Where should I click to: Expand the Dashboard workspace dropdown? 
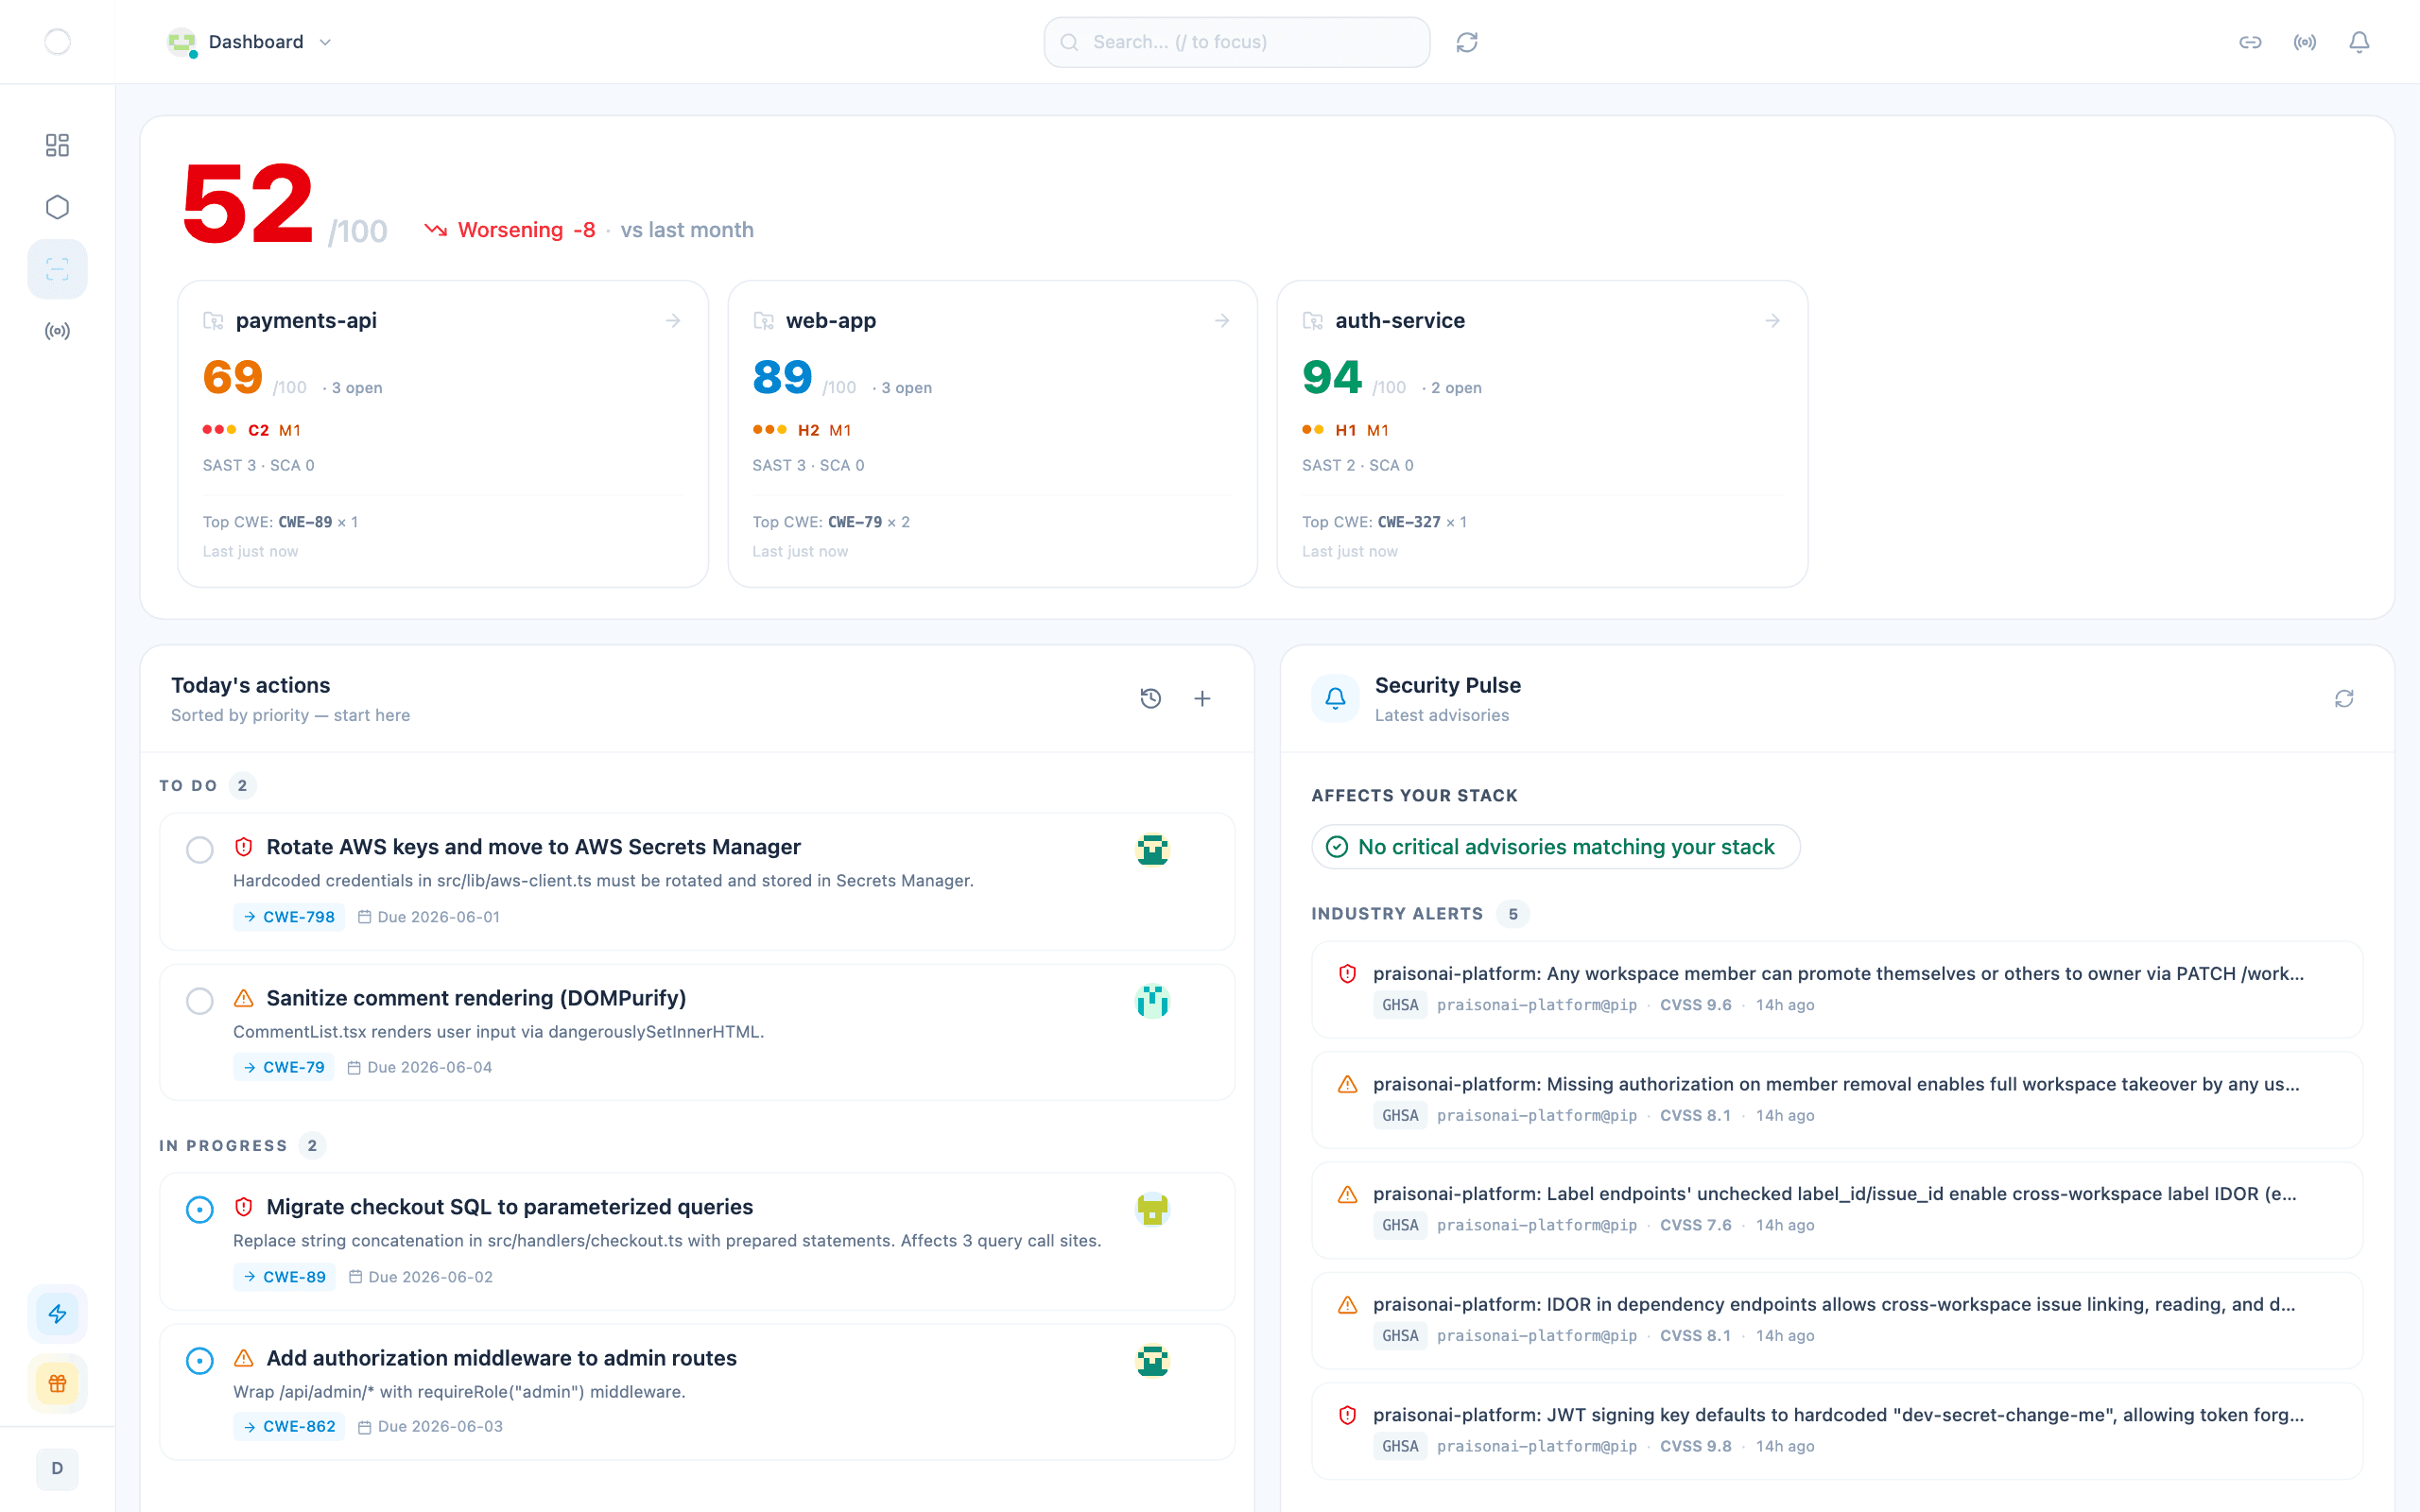click(x=250, y=42)
